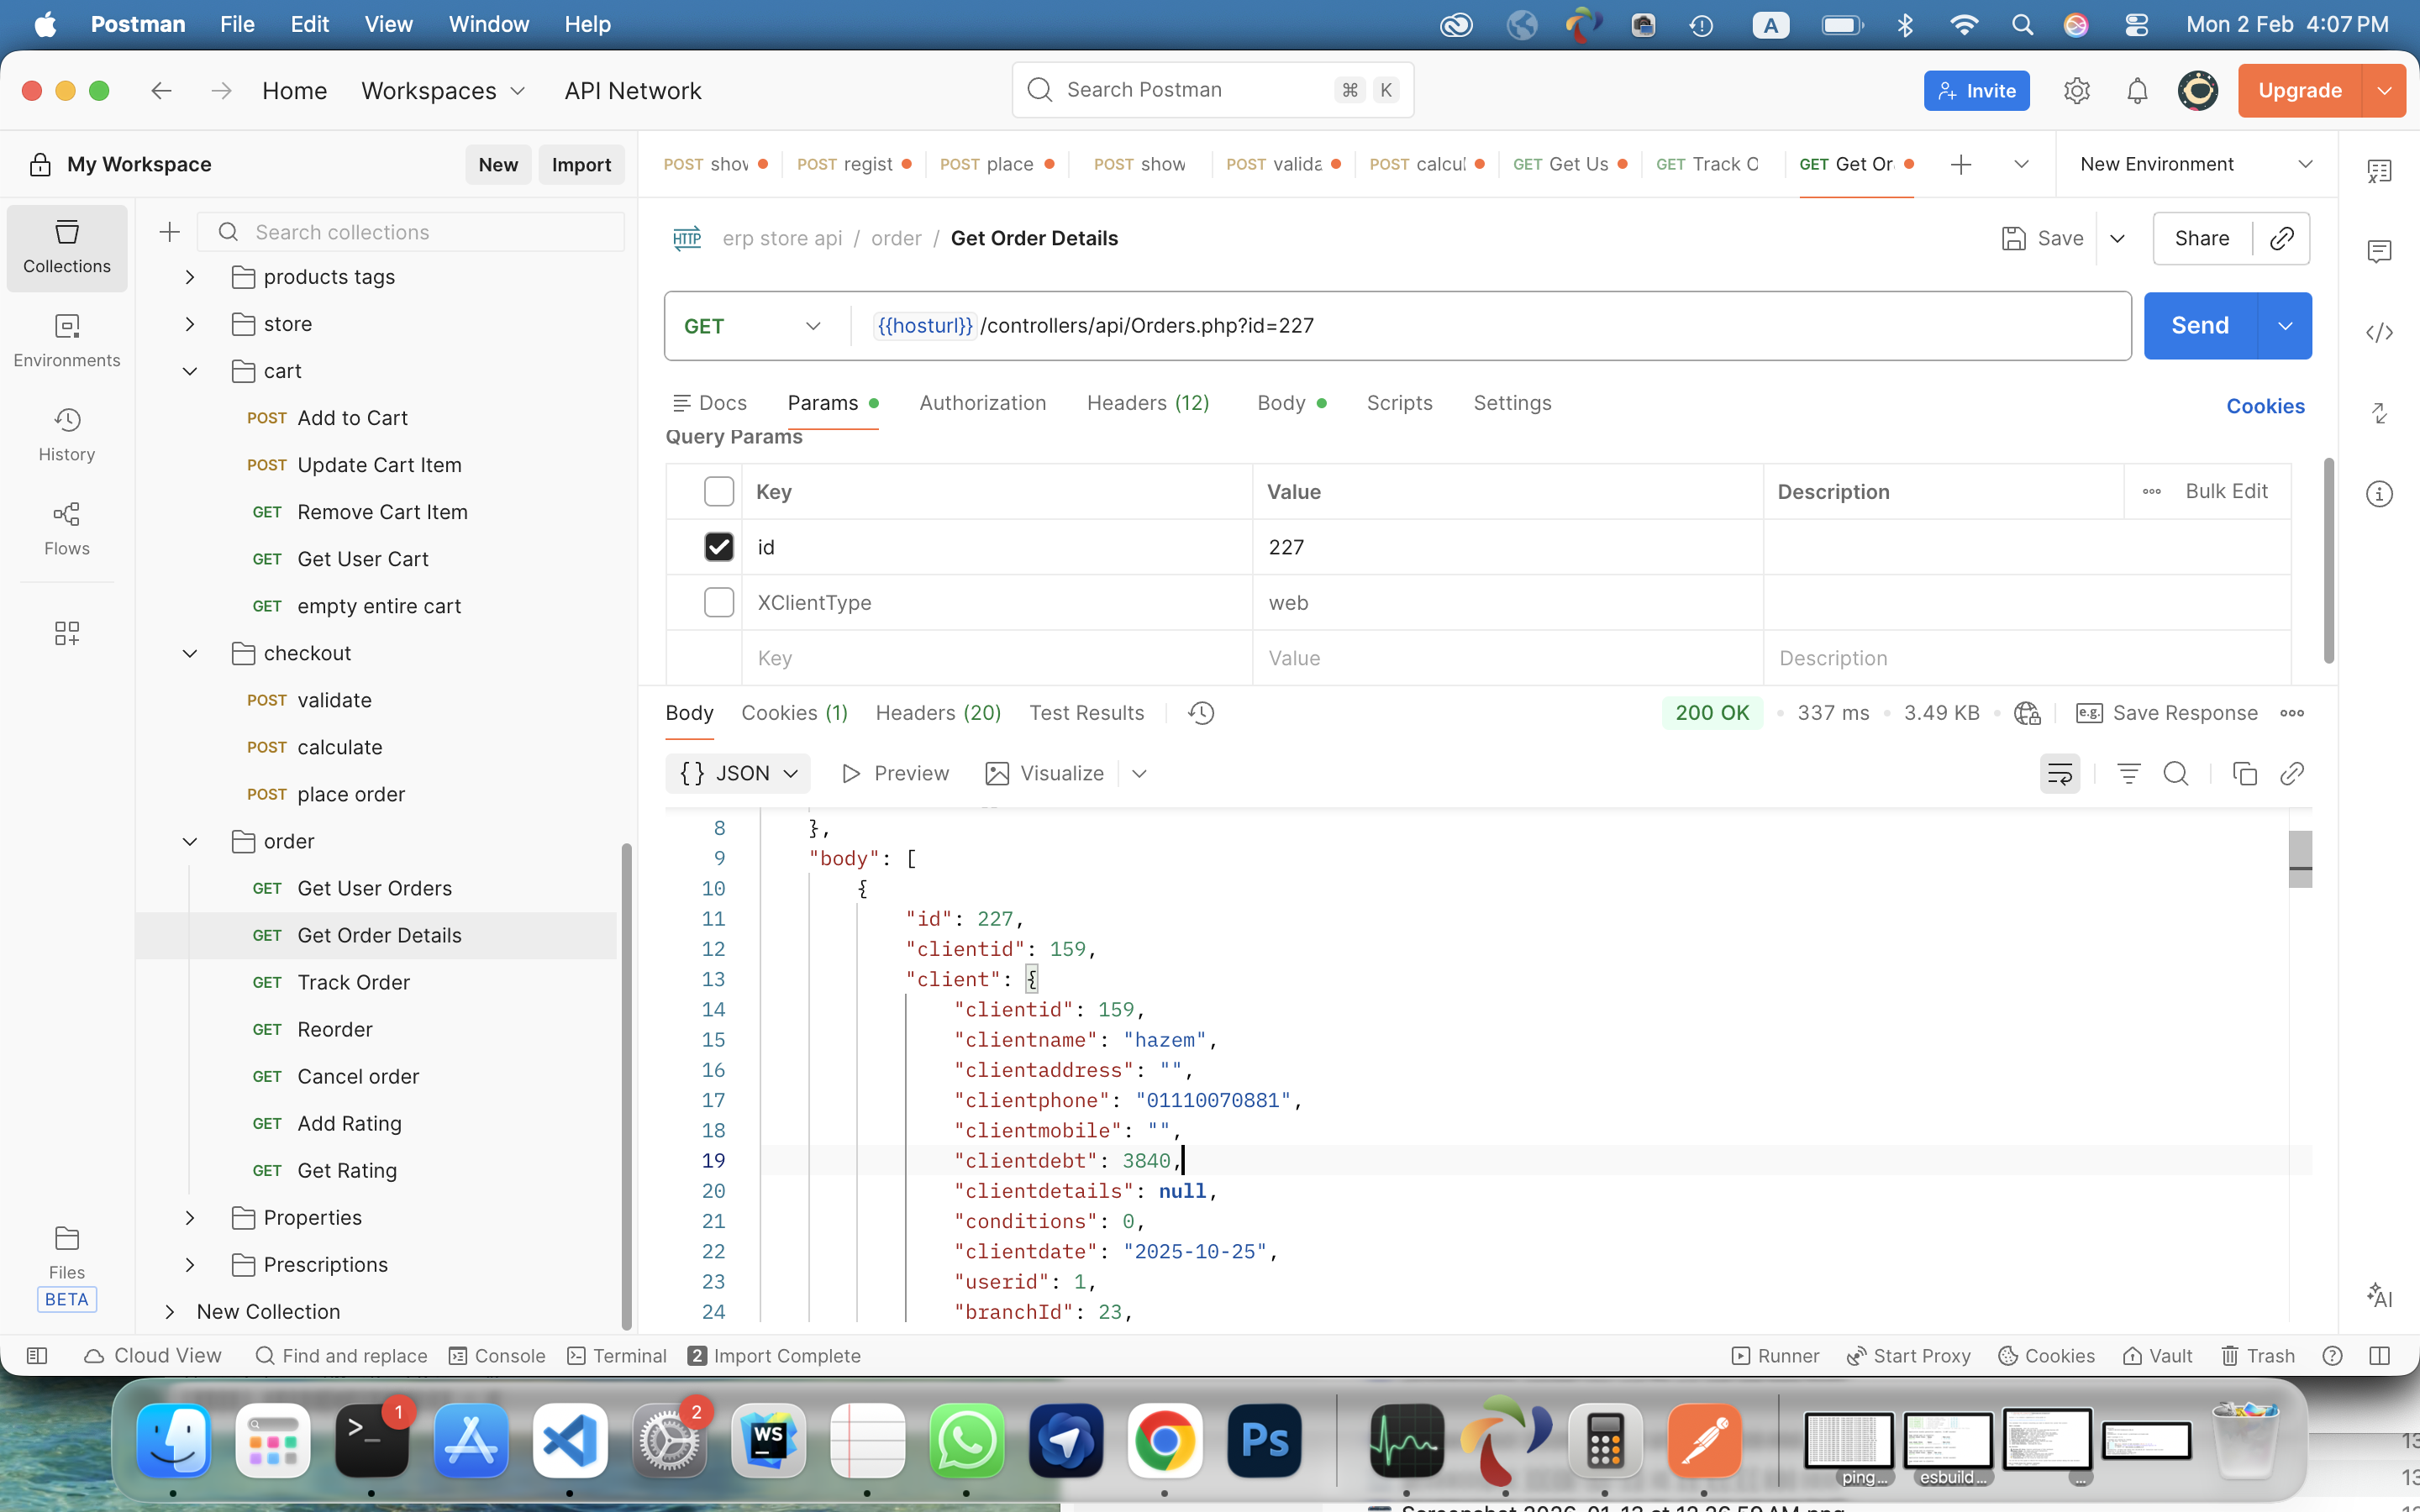
Task: Open search icon in response body
Action: pyautogui.click(x=2176, y=773)
